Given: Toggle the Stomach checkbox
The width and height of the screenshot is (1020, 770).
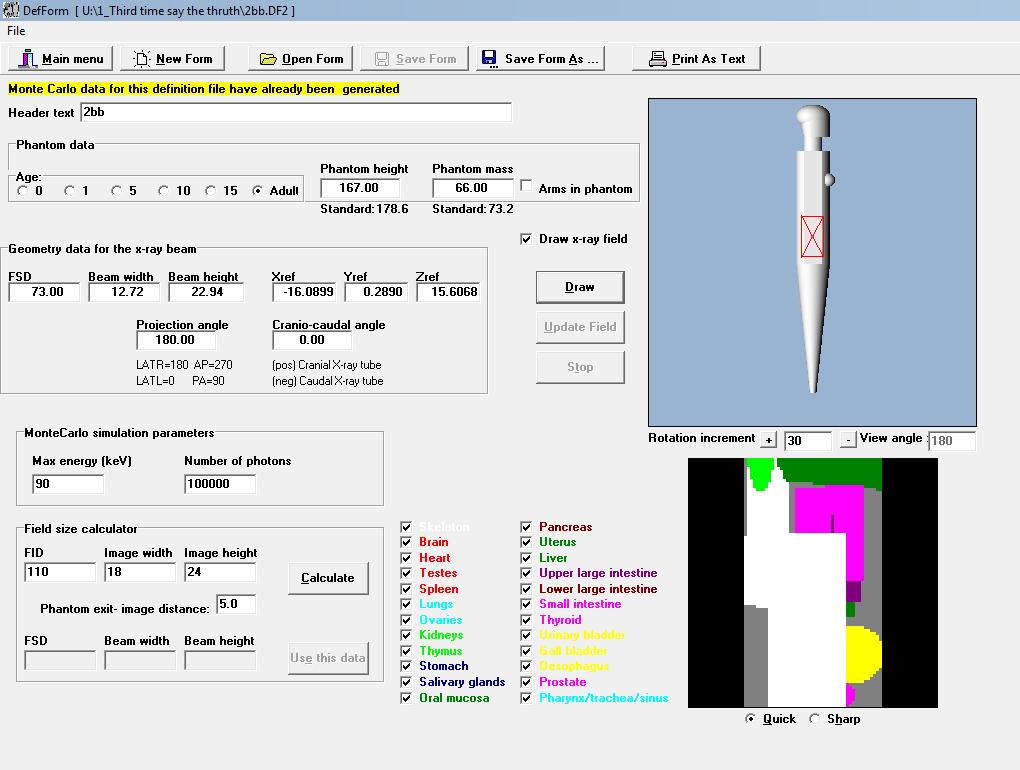Looking at the screenshot, I should click(406, 666).
